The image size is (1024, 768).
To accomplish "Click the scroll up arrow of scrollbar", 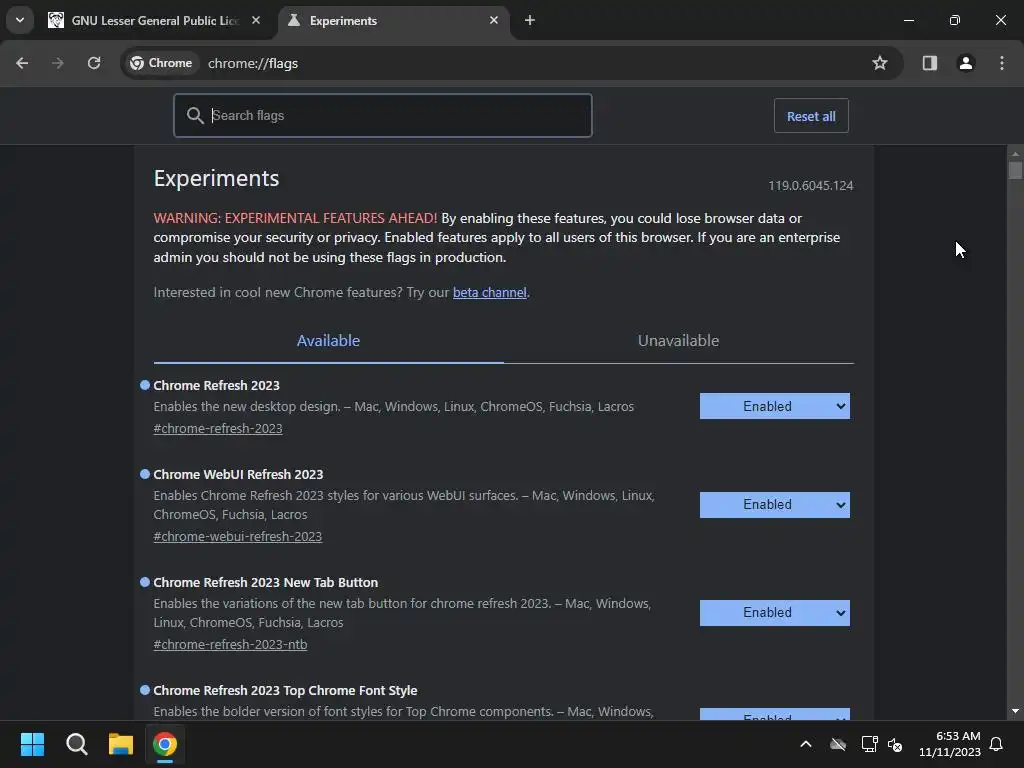I will click(x=1015, y=153).
